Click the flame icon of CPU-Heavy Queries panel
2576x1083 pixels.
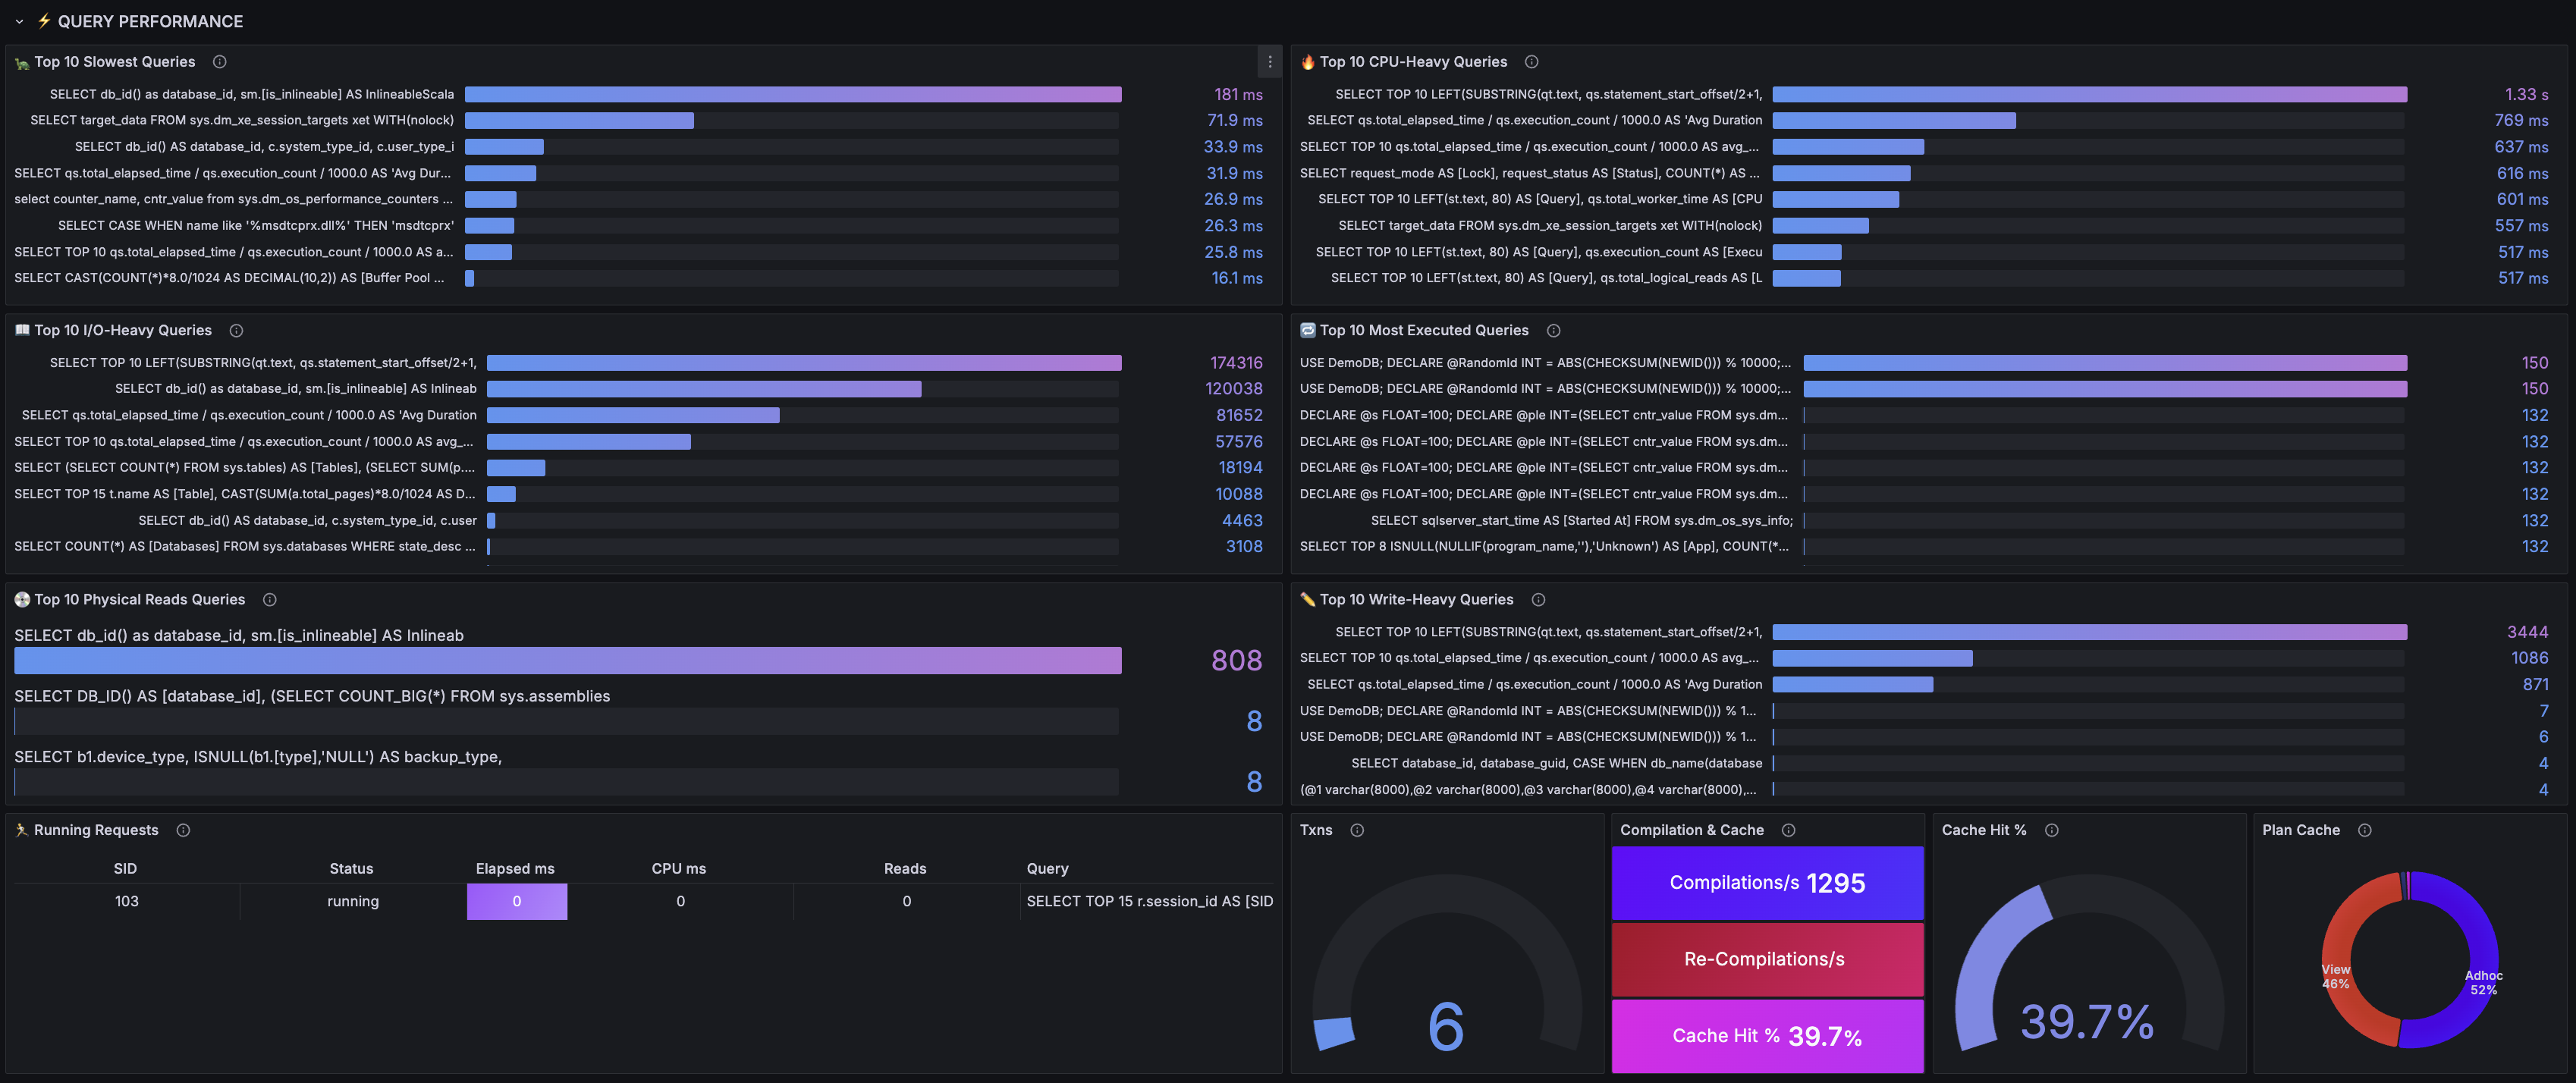pos(1308,62)
